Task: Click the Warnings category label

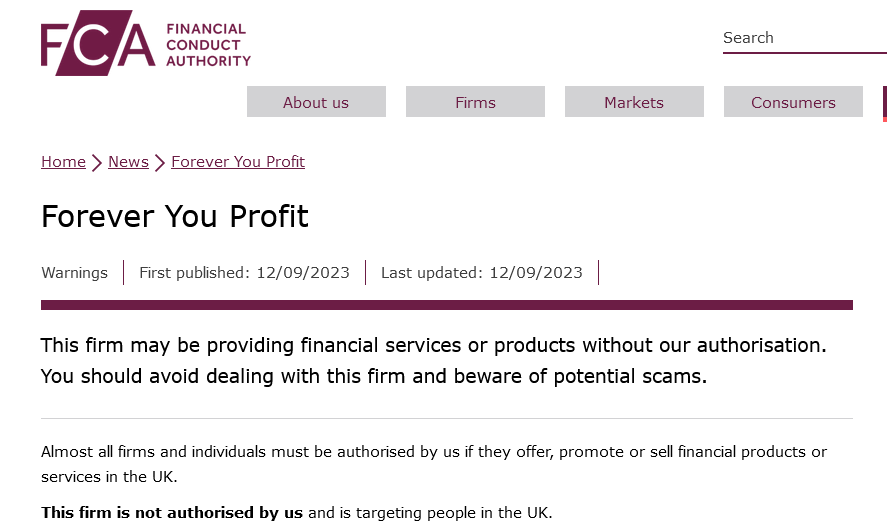Action: (75, 273)
